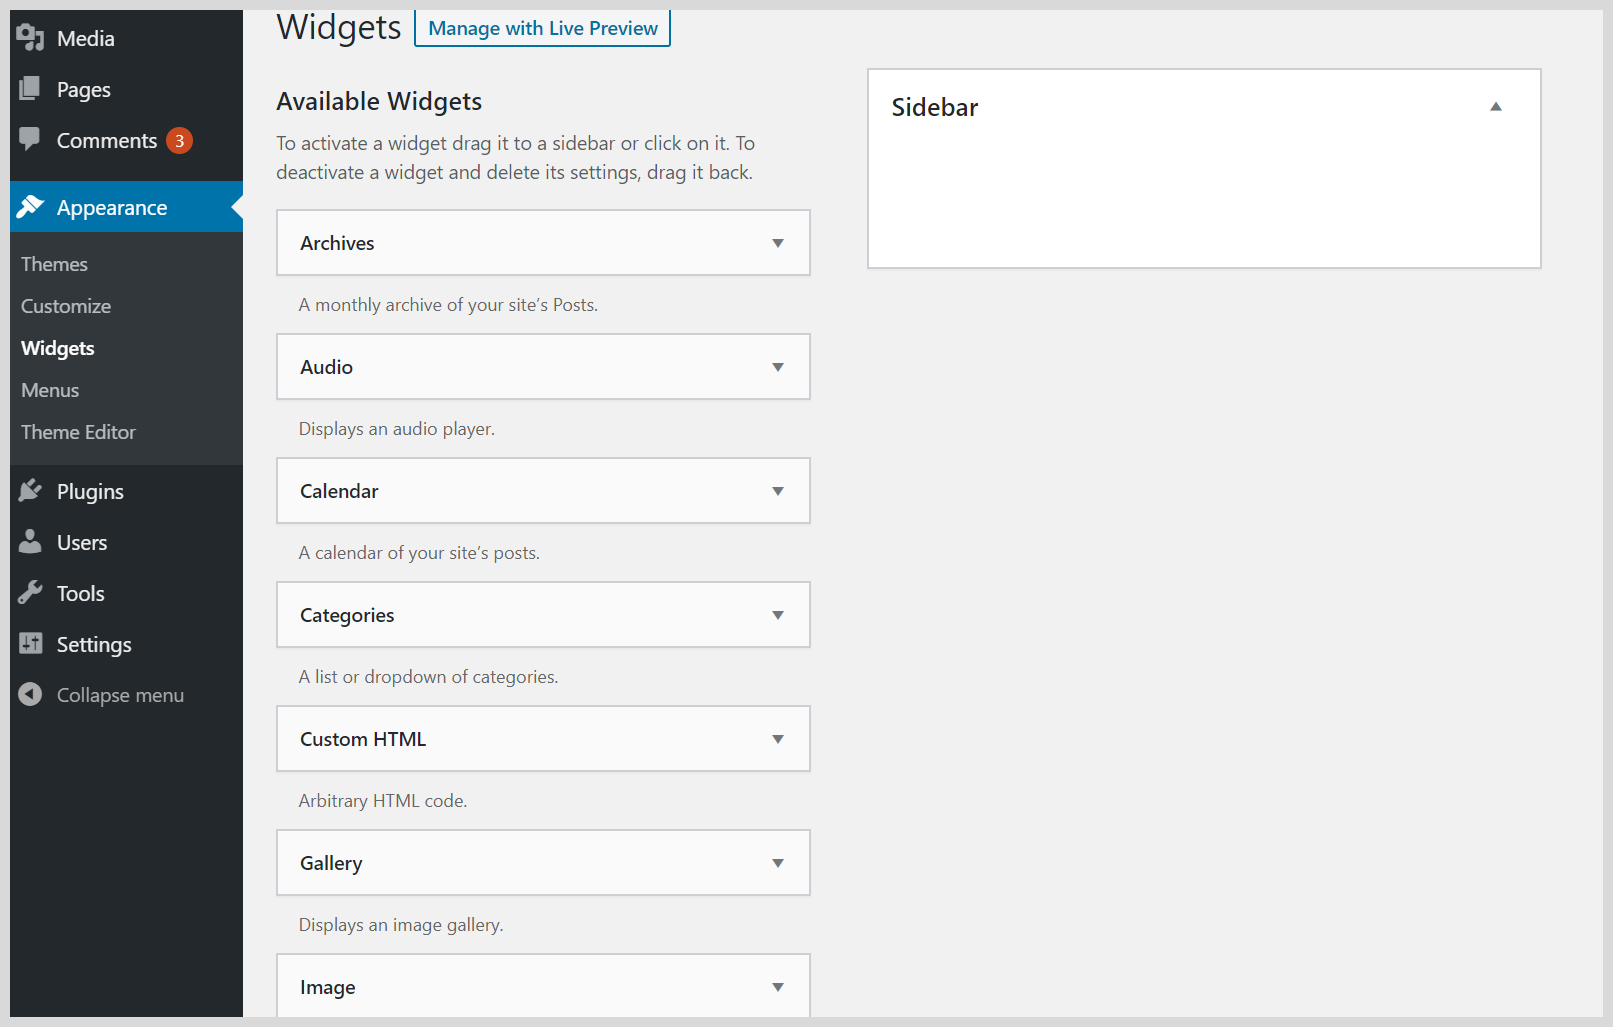This screenshot has height=1027, width=1613.
Task: Open the Users menu
Action: pos(126,542)
